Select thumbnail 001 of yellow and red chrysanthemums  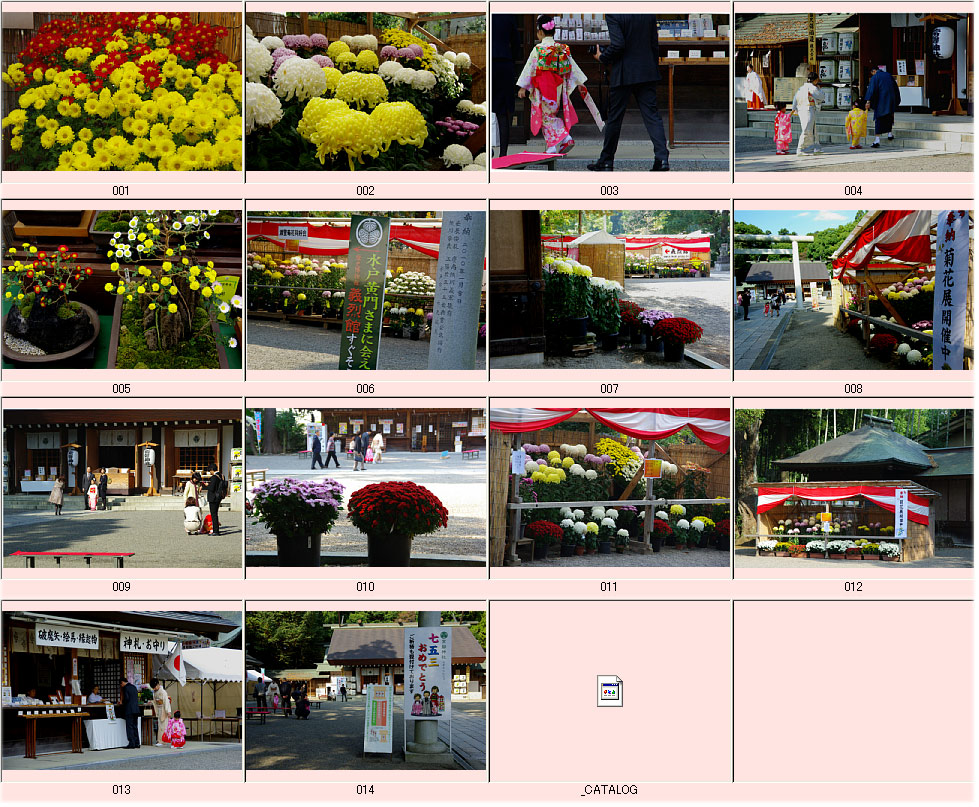click(122, 92)
